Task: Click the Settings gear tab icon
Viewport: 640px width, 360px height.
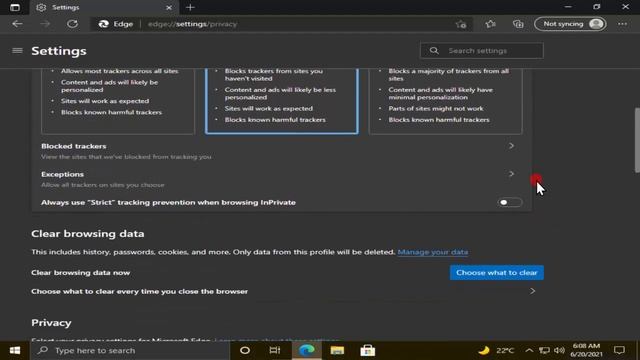Action: 41,7
